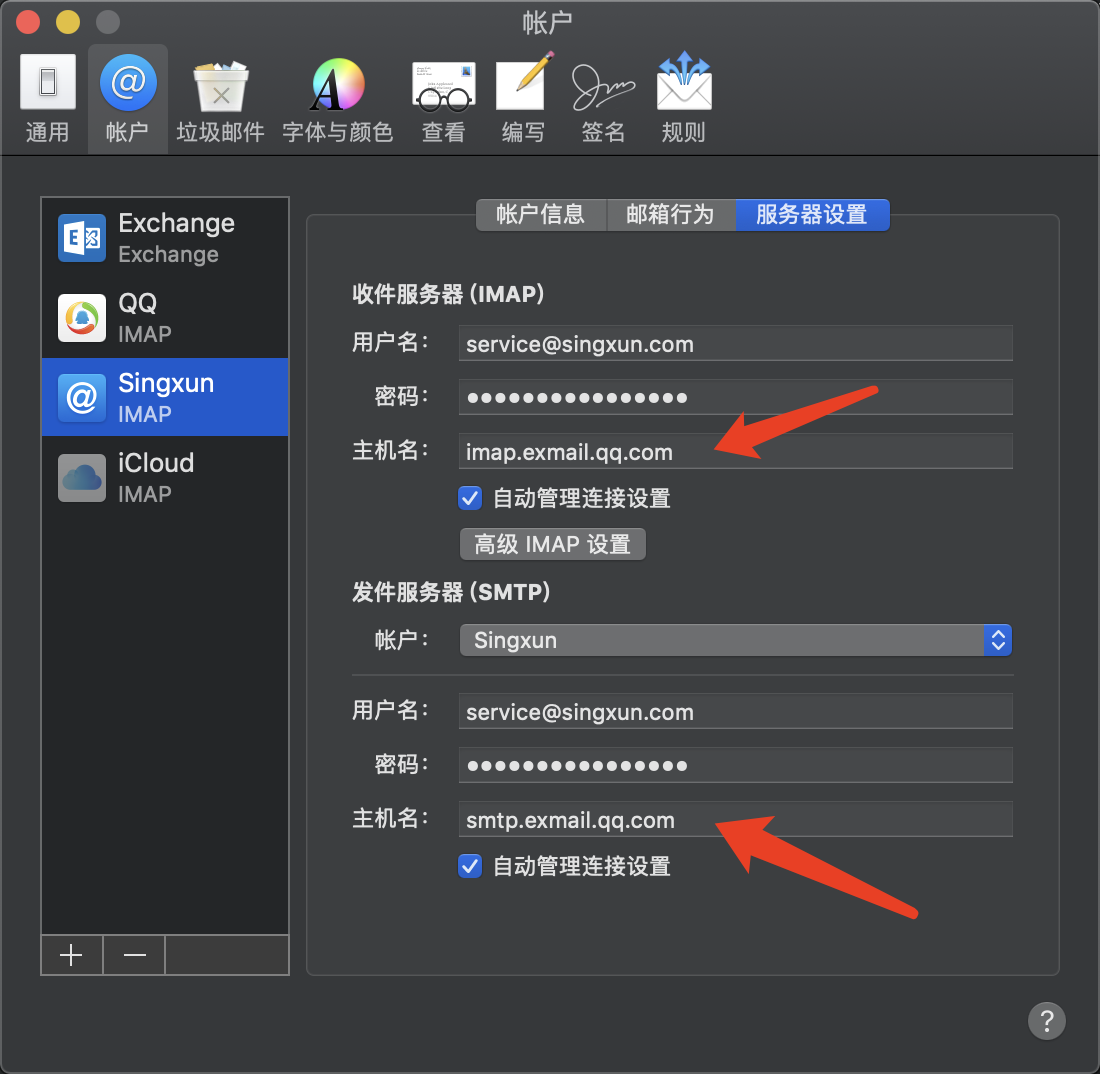This screenshot has width=1100, height=1074.
Task: Expand the SMTP 帐户 Singxun dropdown
Action: [x=735, y=640]
